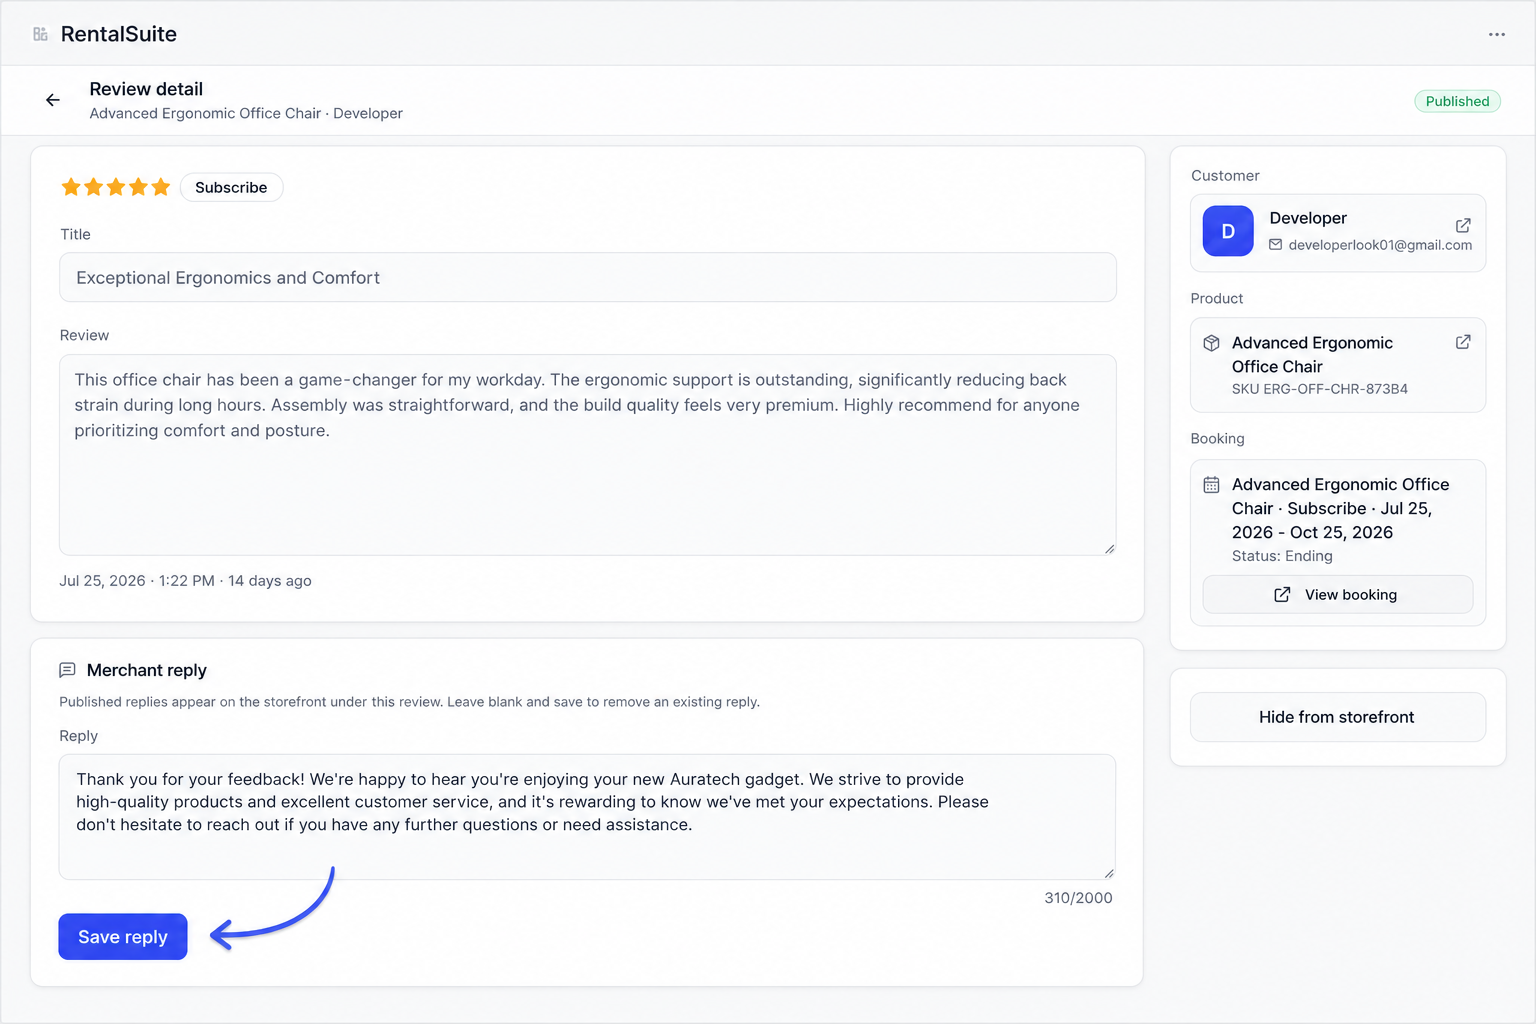Click the five-star rating
The image size is (1536, 1024).
116,187
